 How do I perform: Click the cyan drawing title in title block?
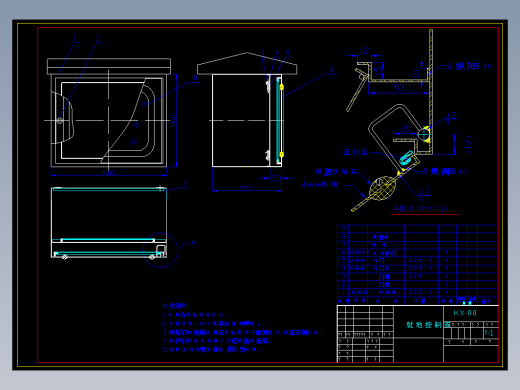click(428, 325)
